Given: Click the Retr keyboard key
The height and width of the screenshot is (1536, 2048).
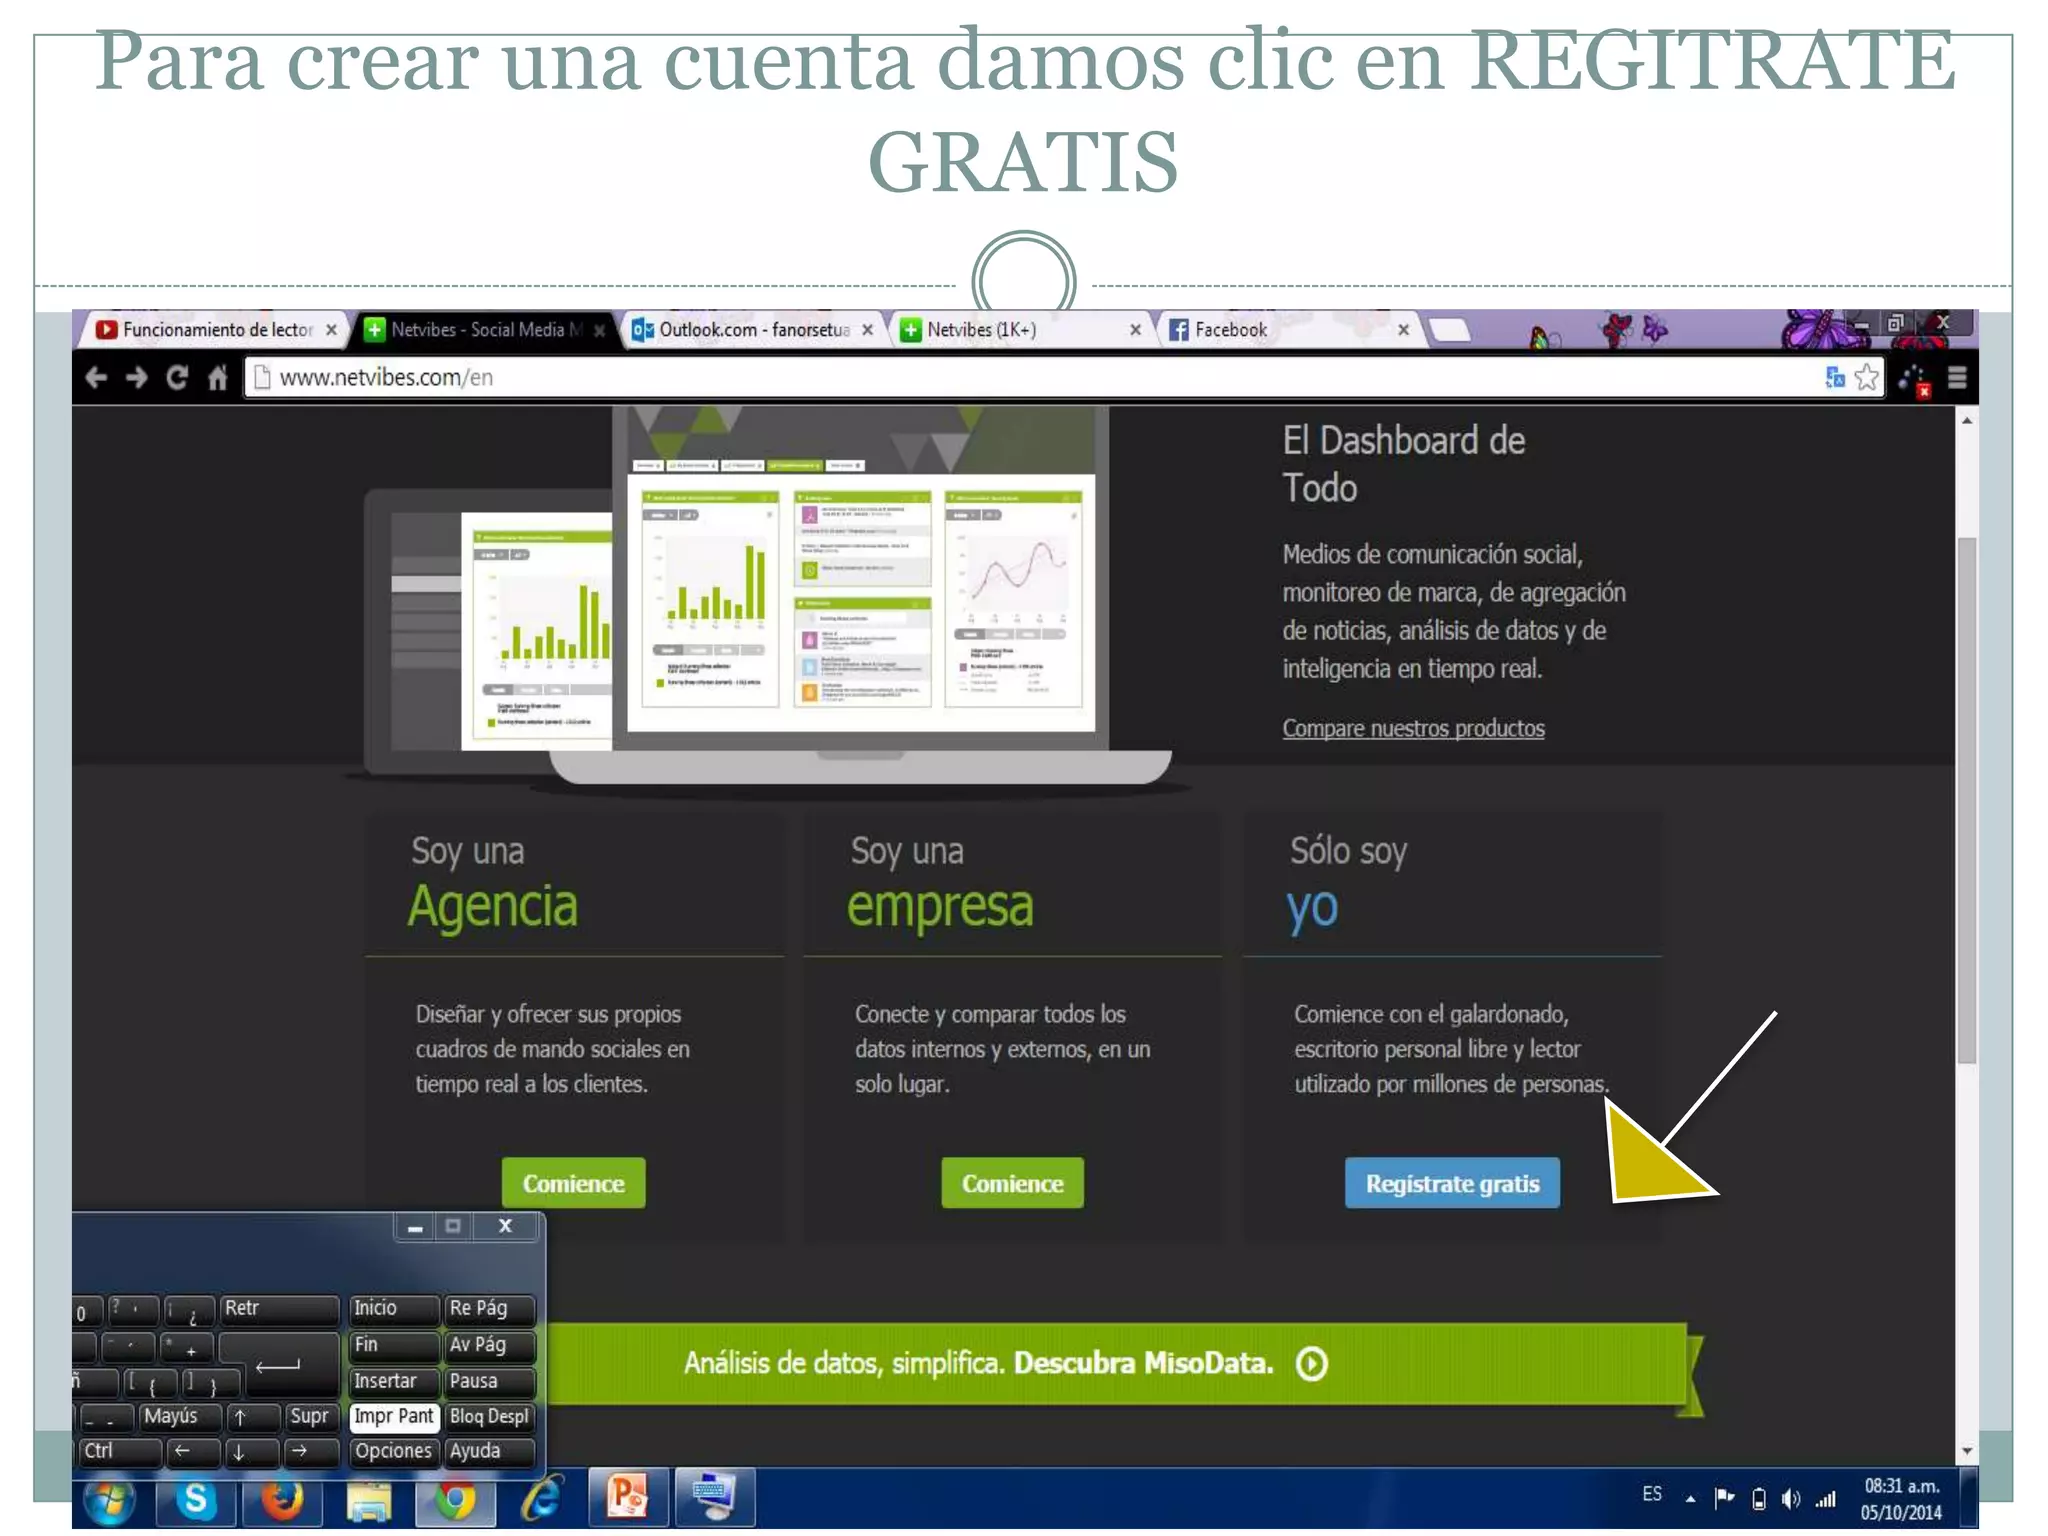Looking at the screenshot, I should pos(279,1308).
